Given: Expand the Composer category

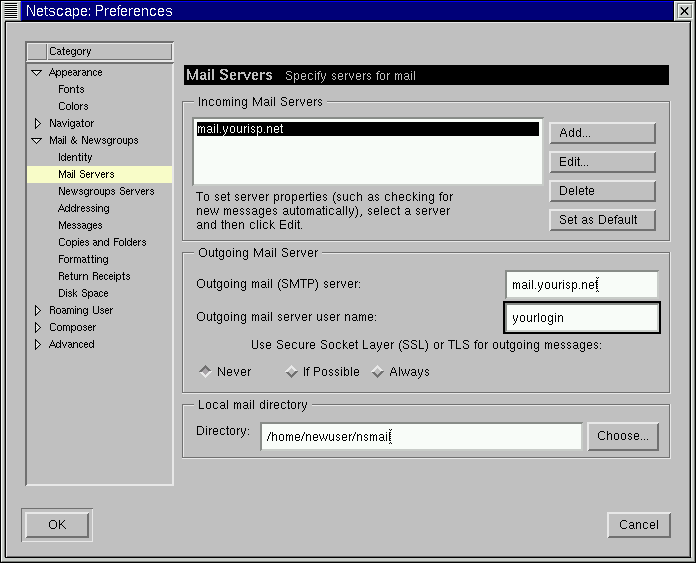Looking at the screenshot, I should point(37,328).
